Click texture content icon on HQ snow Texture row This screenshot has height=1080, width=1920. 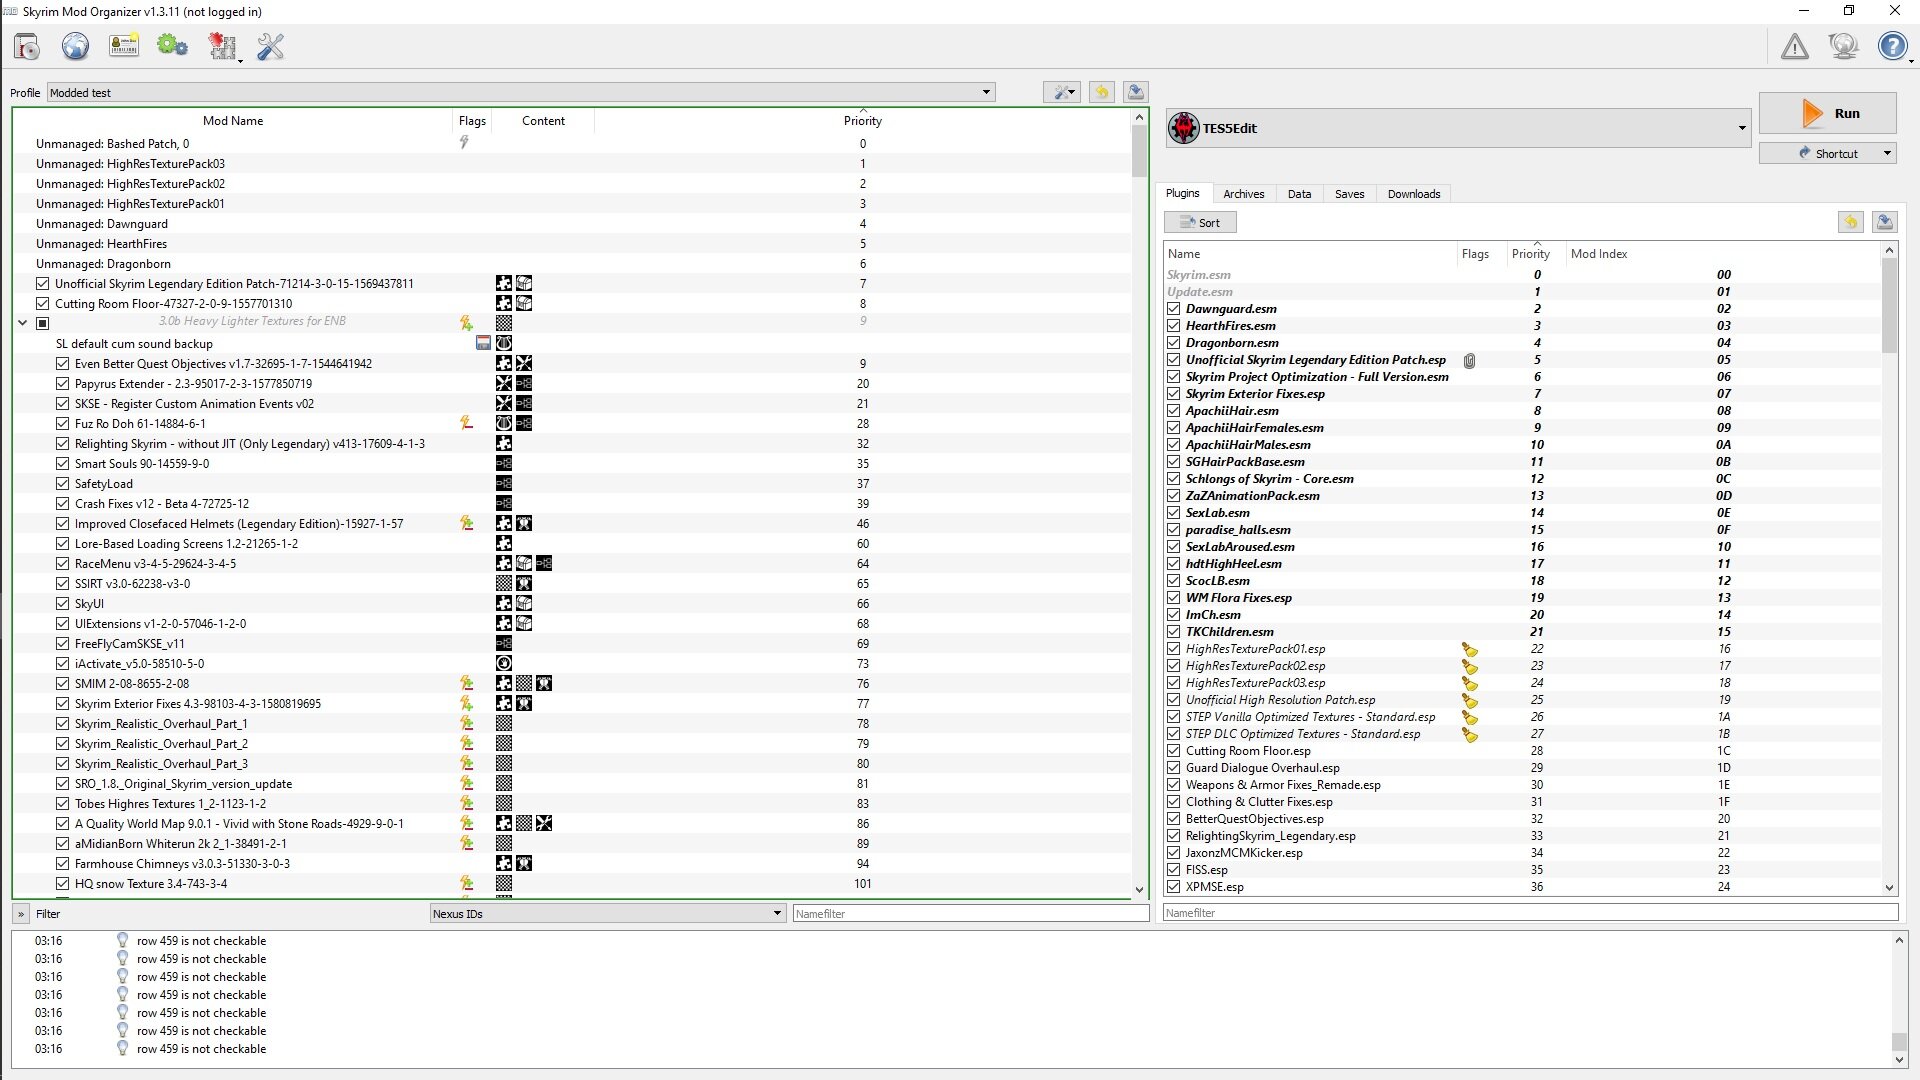point(504,884)
